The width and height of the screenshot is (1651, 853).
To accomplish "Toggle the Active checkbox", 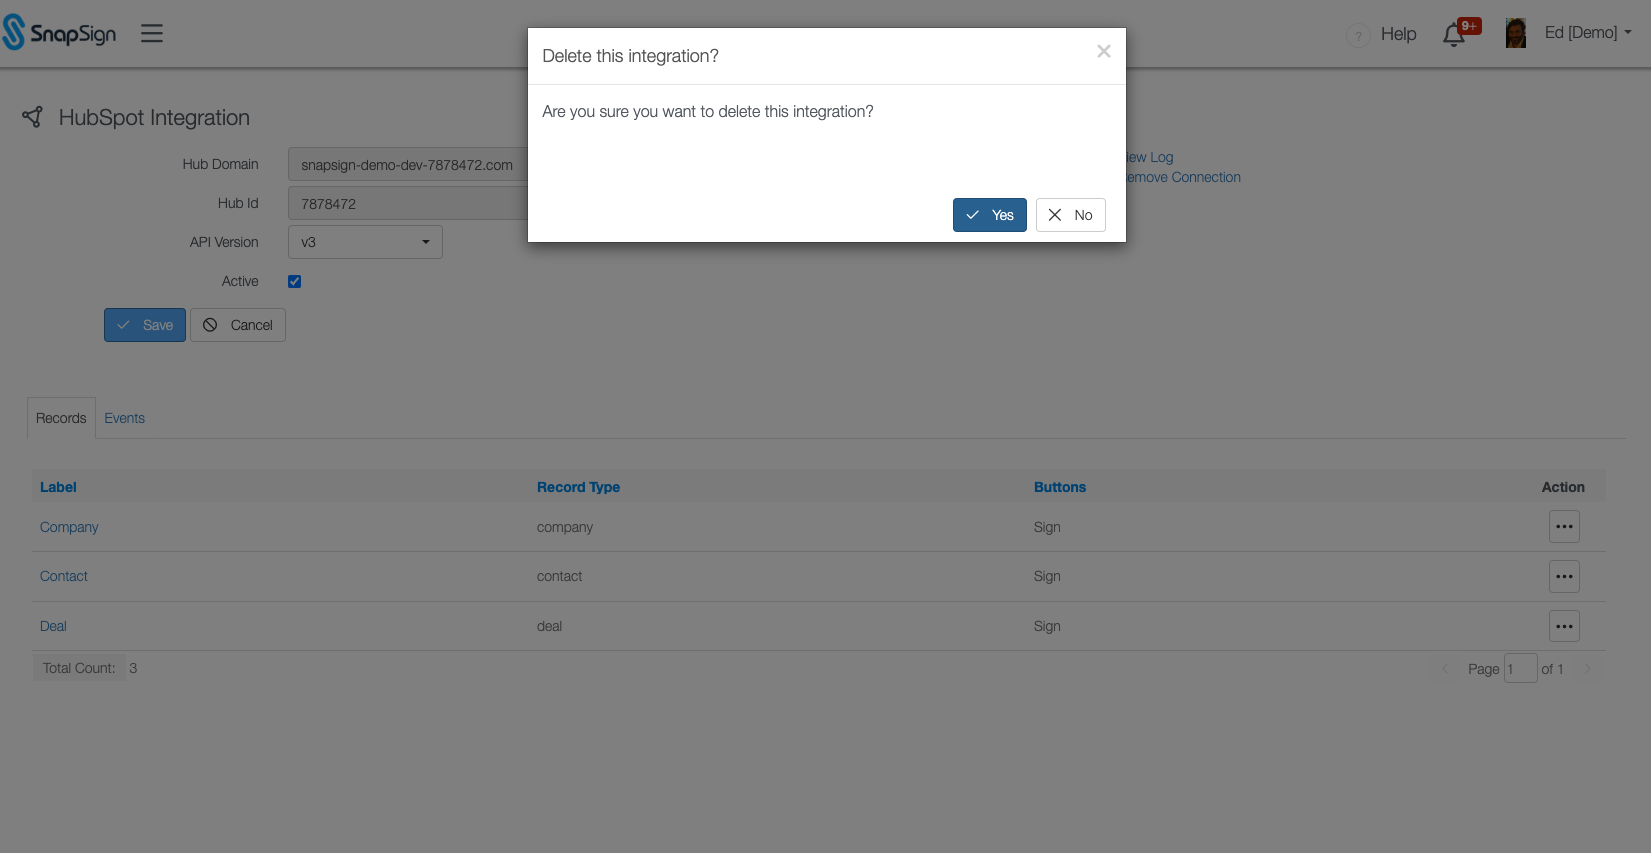I will click(294, 281).
